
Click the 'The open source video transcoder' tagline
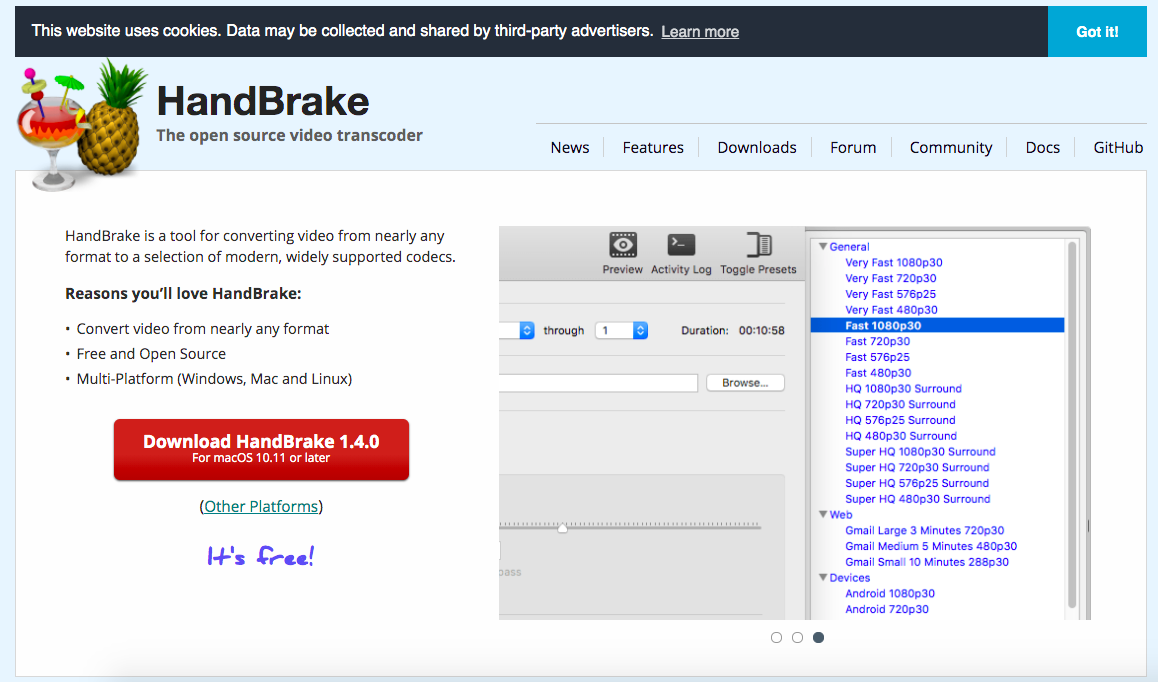click(290, 135)
